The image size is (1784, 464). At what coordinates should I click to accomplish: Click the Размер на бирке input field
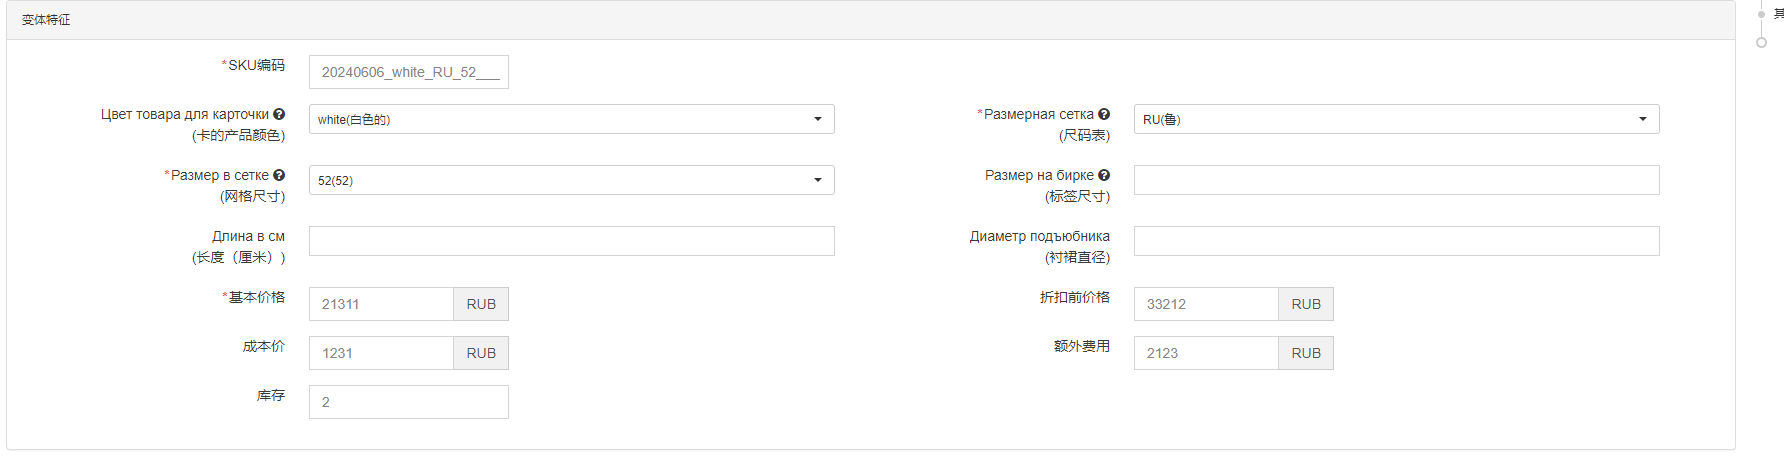tap(1396, 180)
